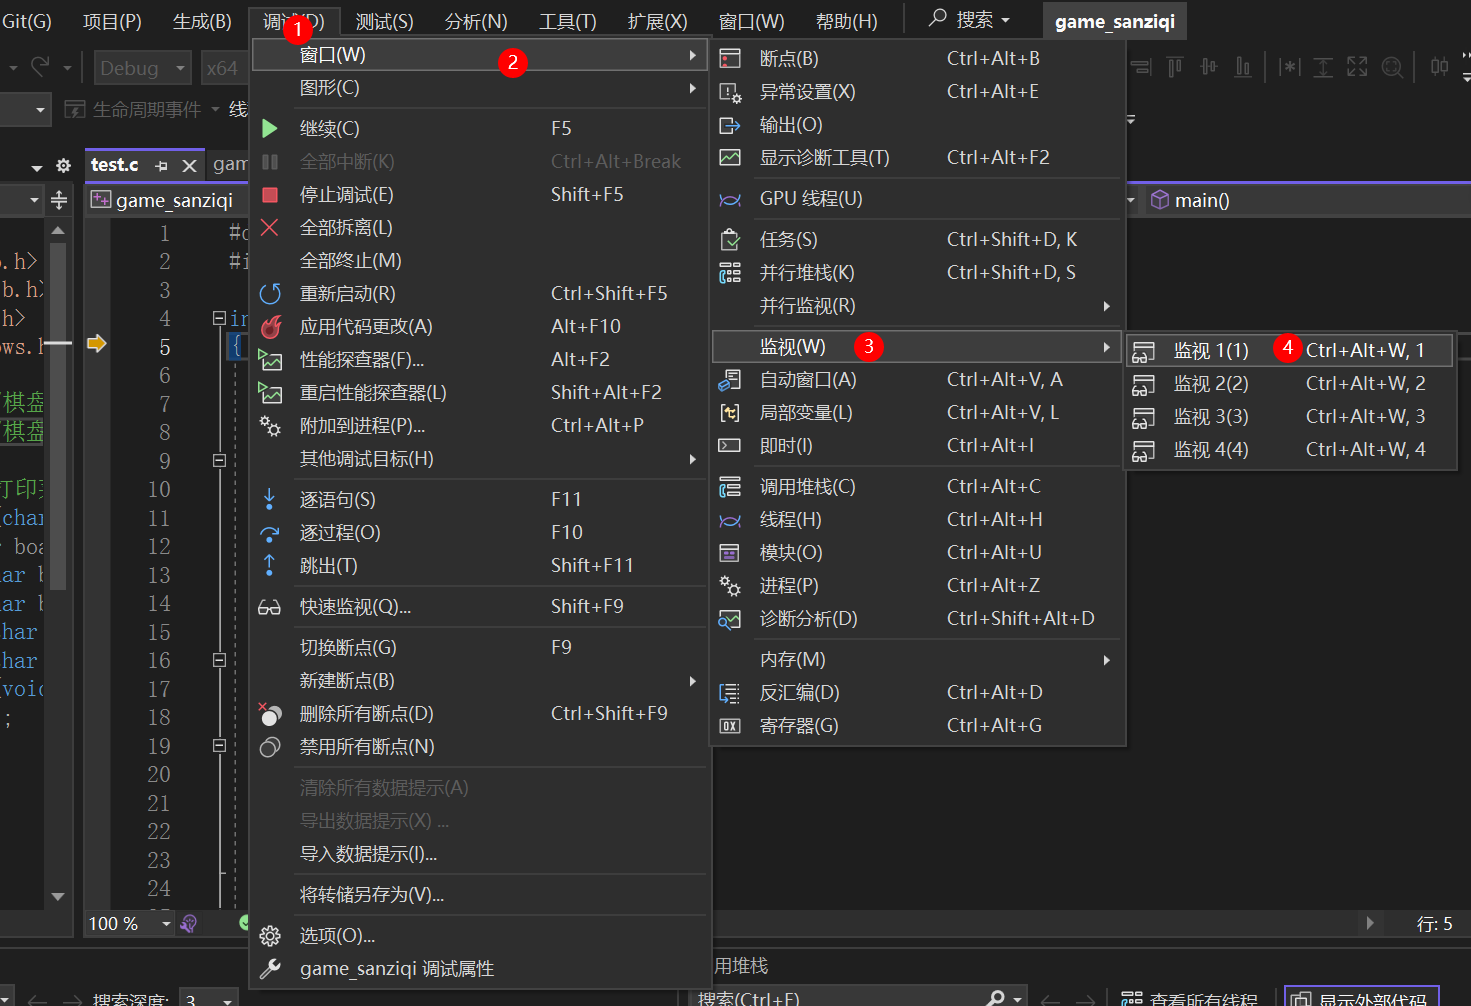The image size is (1471, 1006).
Task: Open the Window (窗口(W)) menu in the menu bar
Action: (x=752, y=21)
